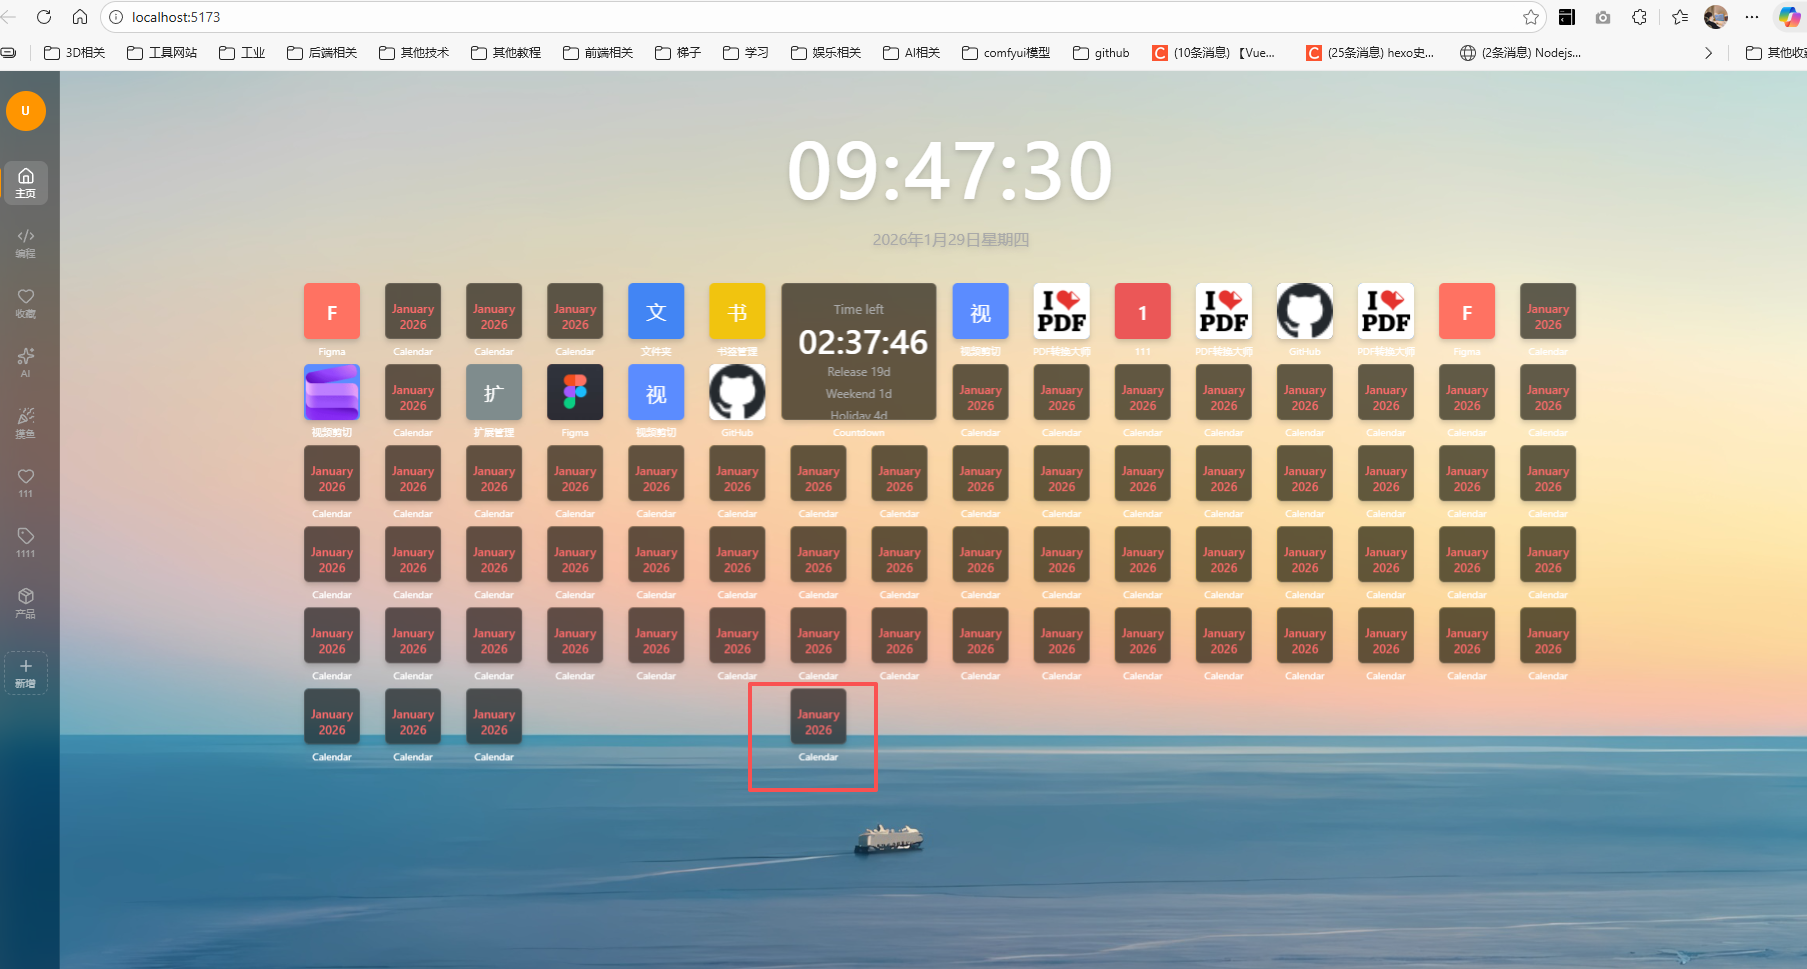Open the 文件夹 shortcut tile
This screenshot has width=1807, height=969.
[x=656, y=312]
